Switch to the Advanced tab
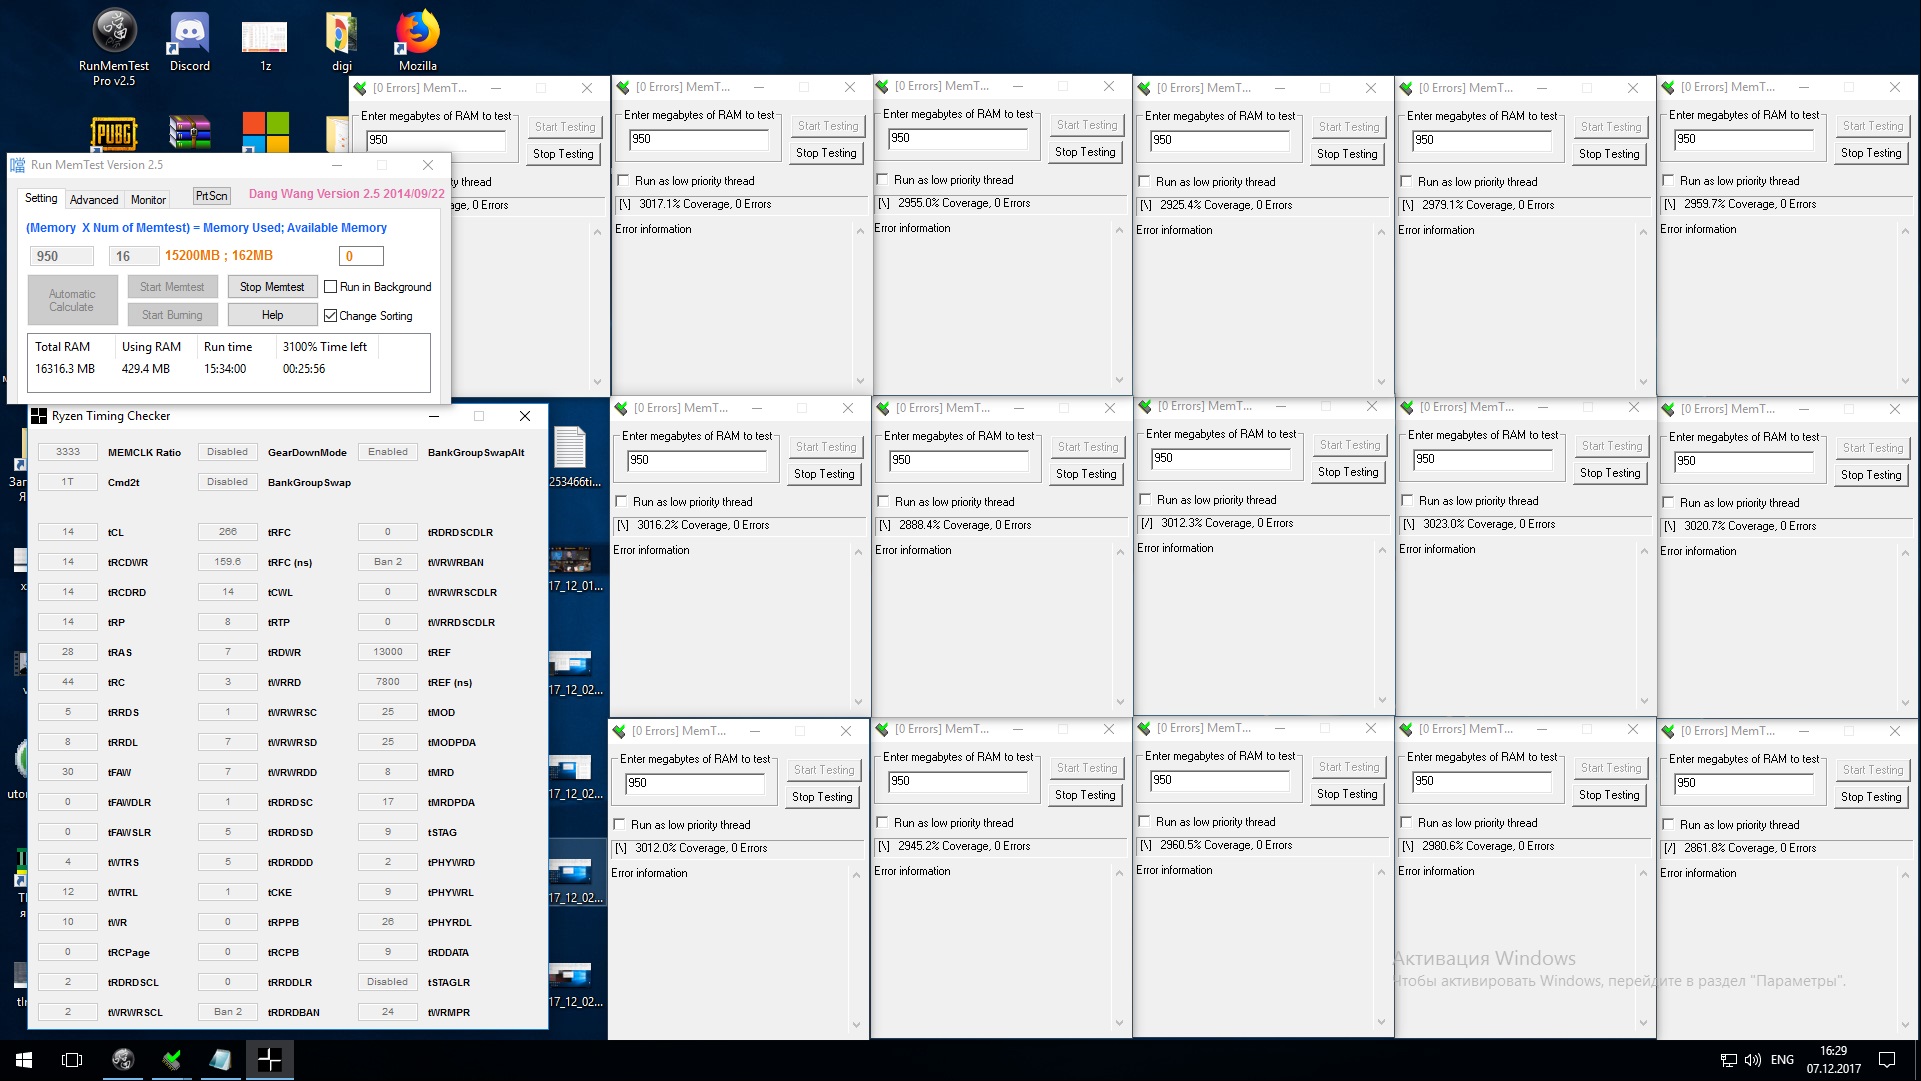 point(94,200)
